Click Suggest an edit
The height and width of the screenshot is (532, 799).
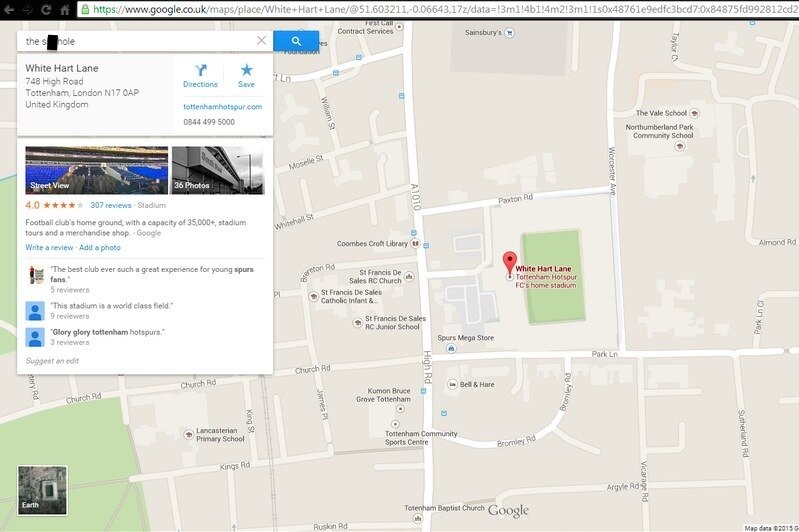point(52,361)
